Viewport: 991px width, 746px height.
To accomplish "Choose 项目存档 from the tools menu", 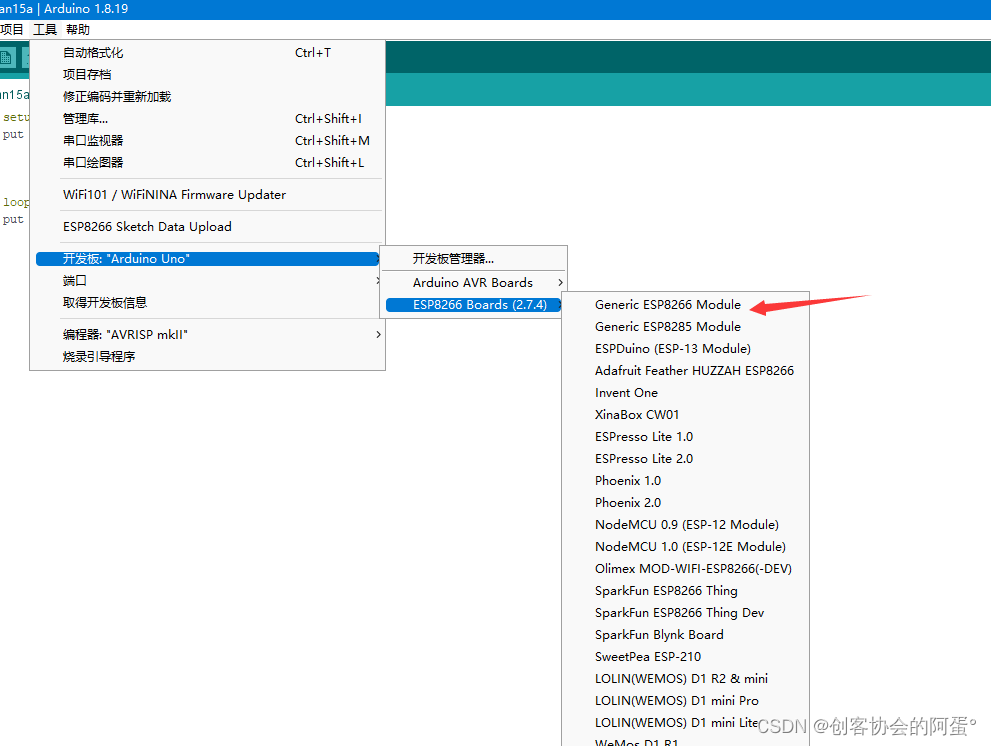I will click(207, 75).
